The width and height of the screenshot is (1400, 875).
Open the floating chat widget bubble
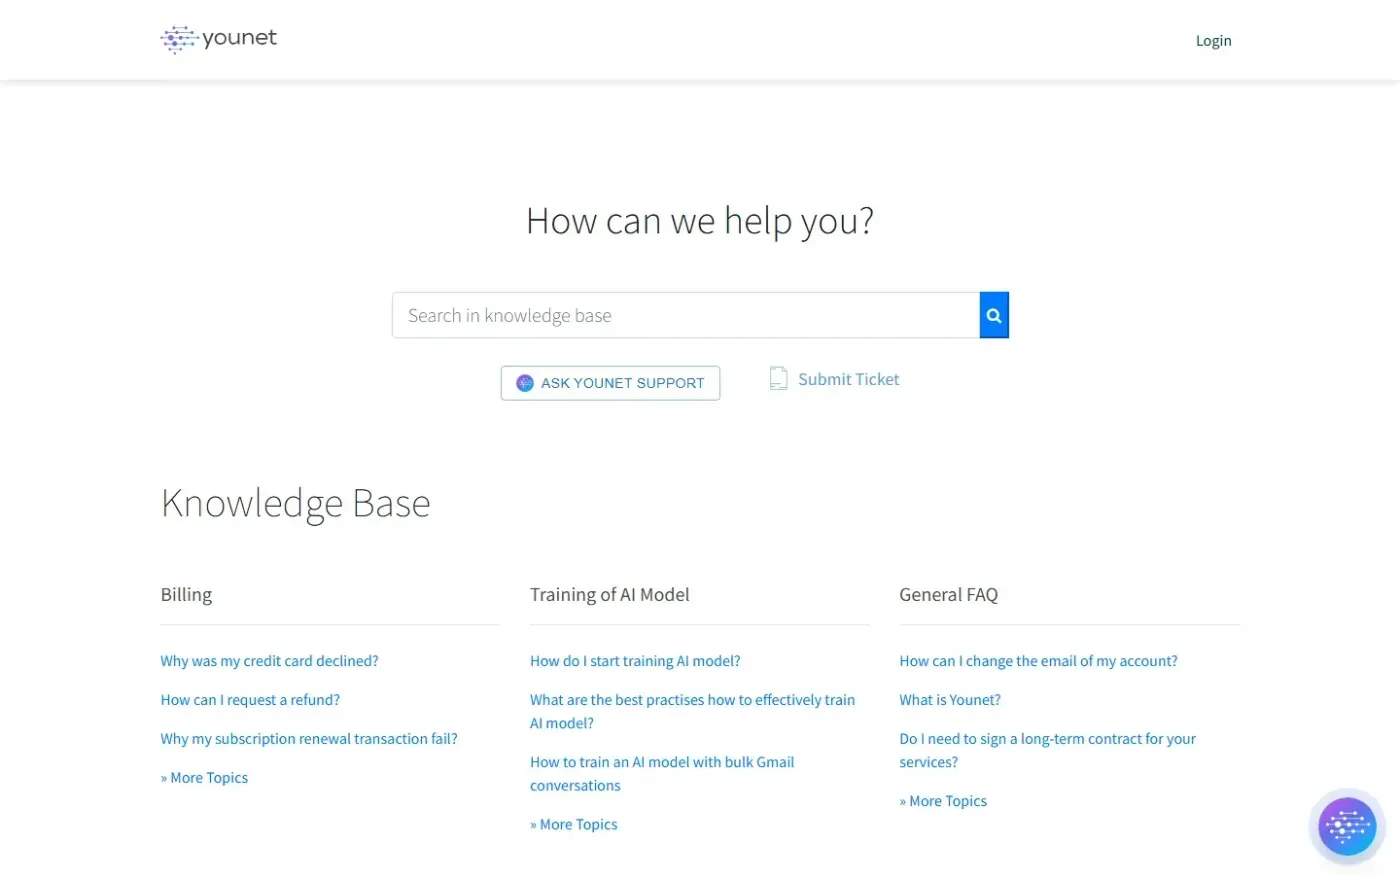(1347, 827)
